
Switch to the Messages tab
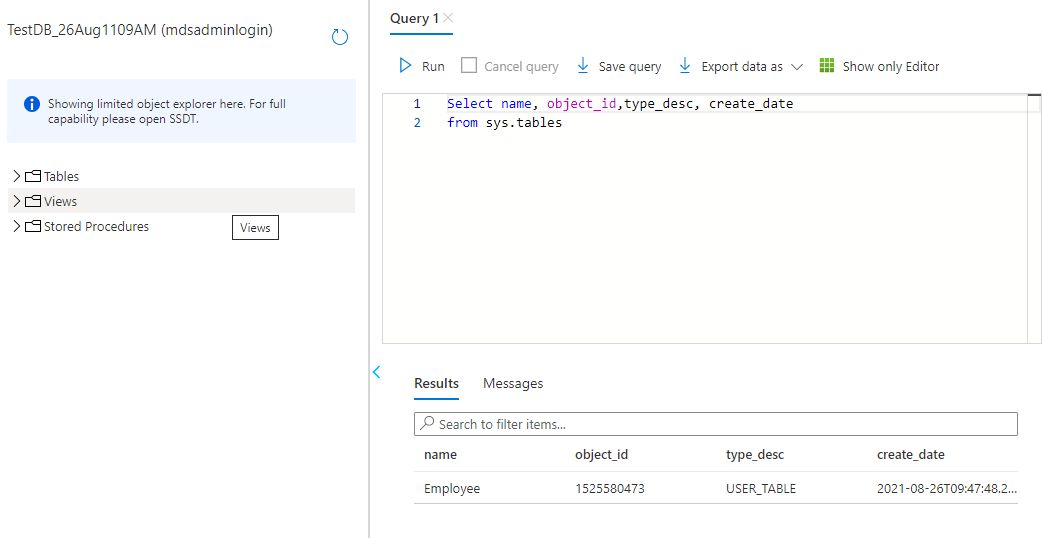[513, 383]
